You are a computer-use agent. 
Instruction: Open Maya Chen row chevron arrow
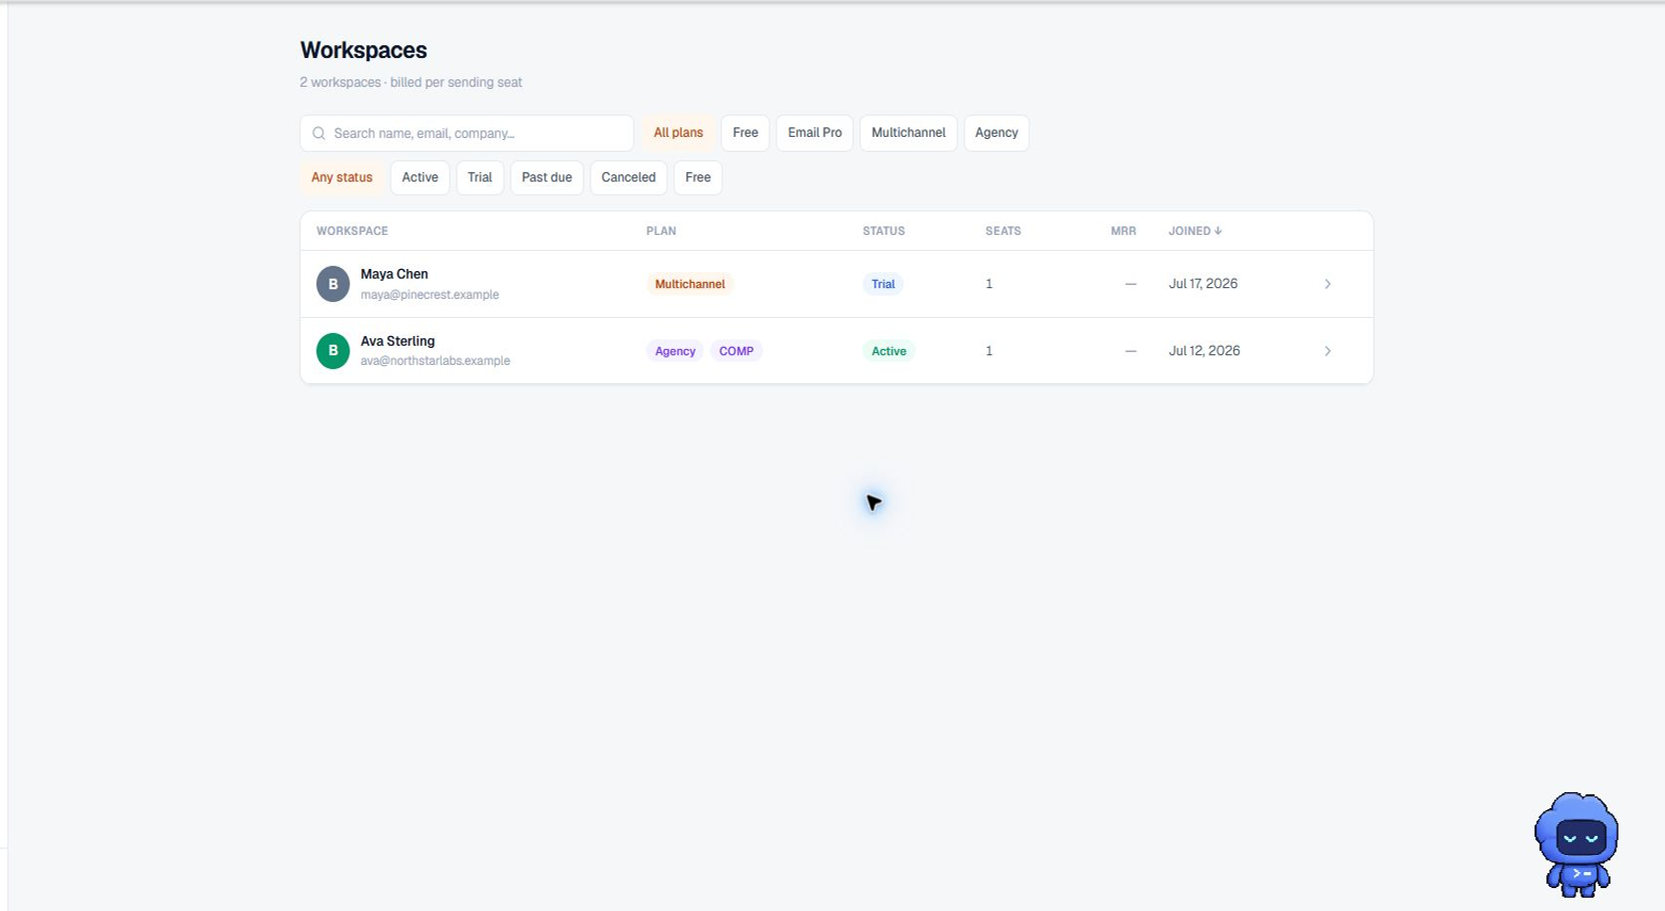click(x=1327, y=284)
